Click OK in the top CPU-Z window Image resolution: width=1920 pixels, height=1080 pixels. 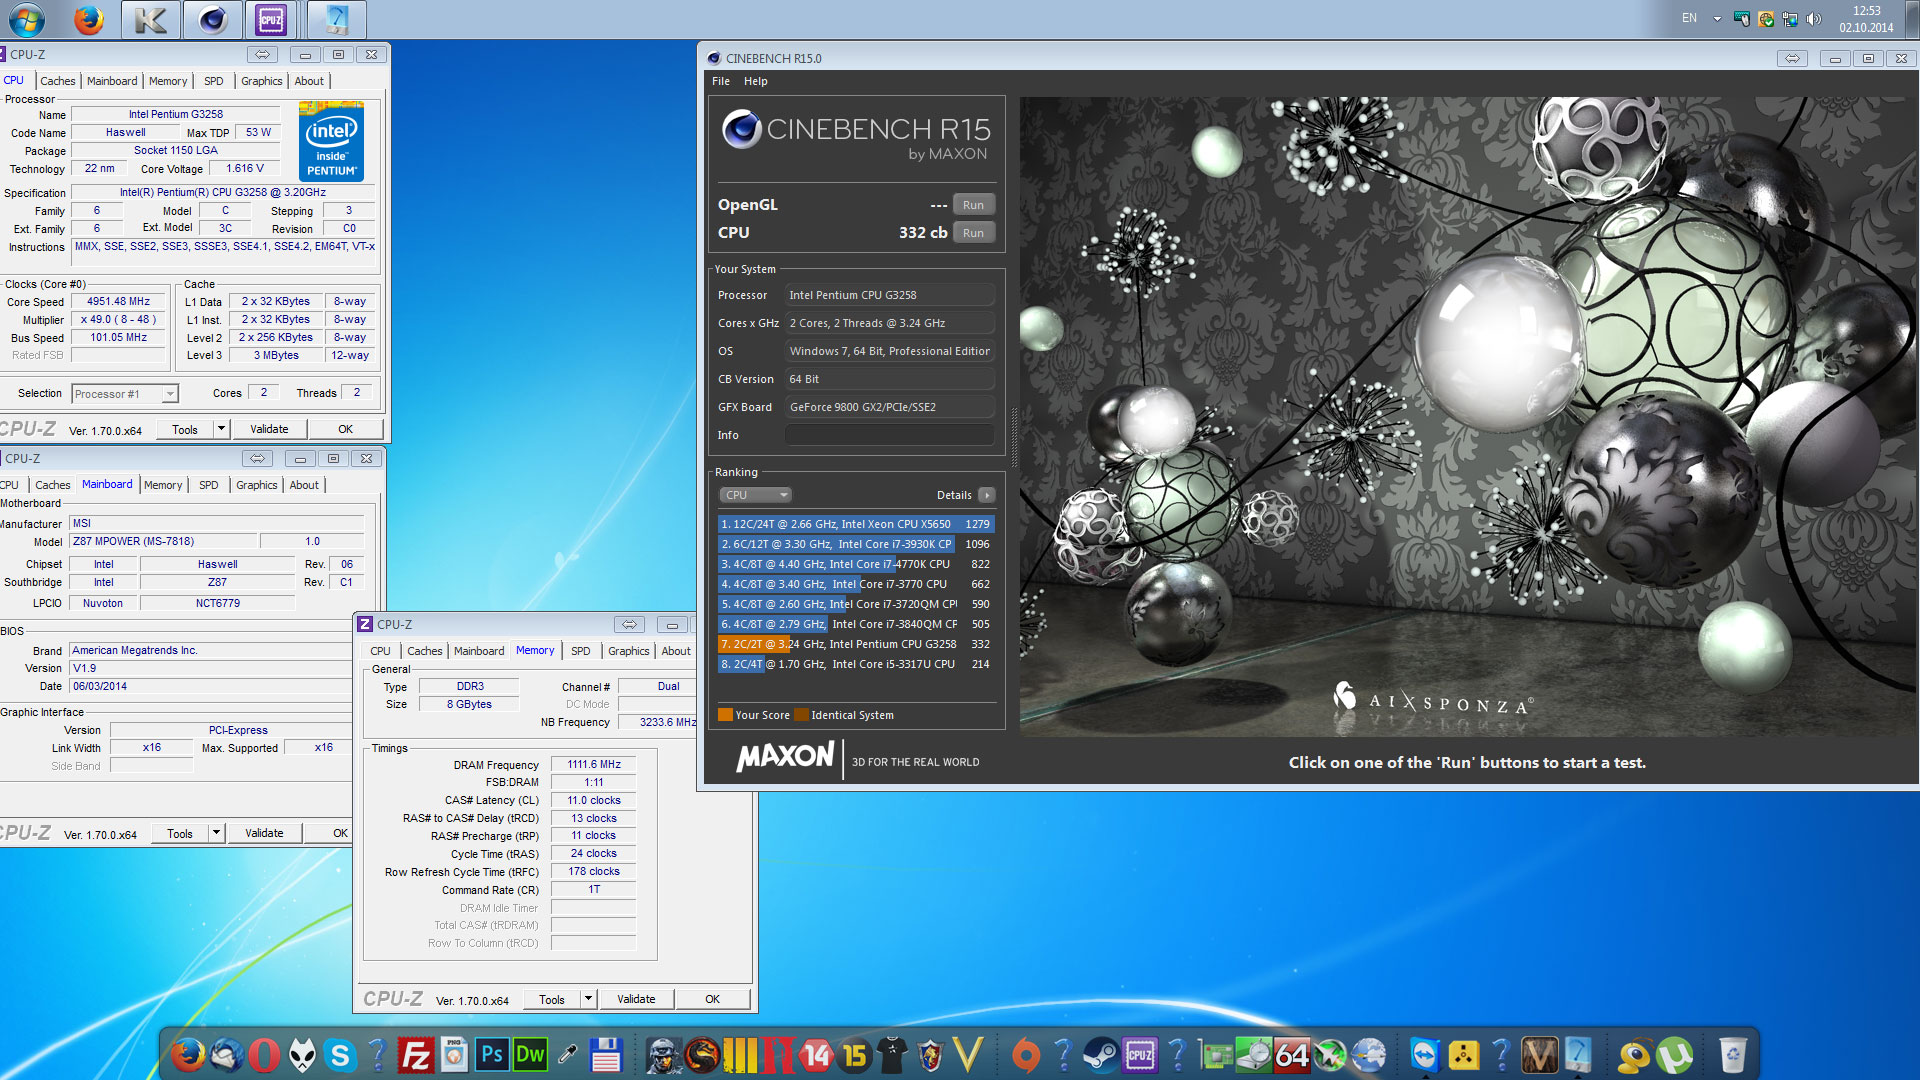pyautogui.click(x=345, y=429)
